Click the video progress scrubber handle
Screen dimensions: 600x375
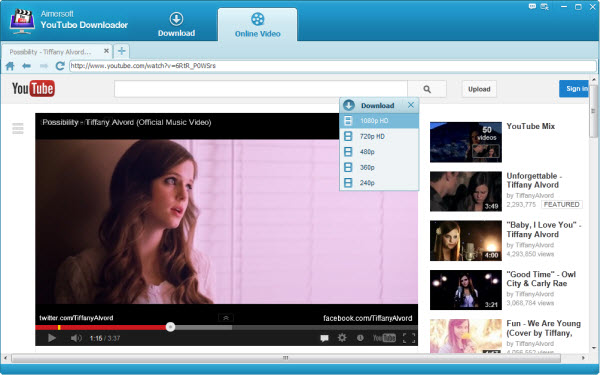170,327
